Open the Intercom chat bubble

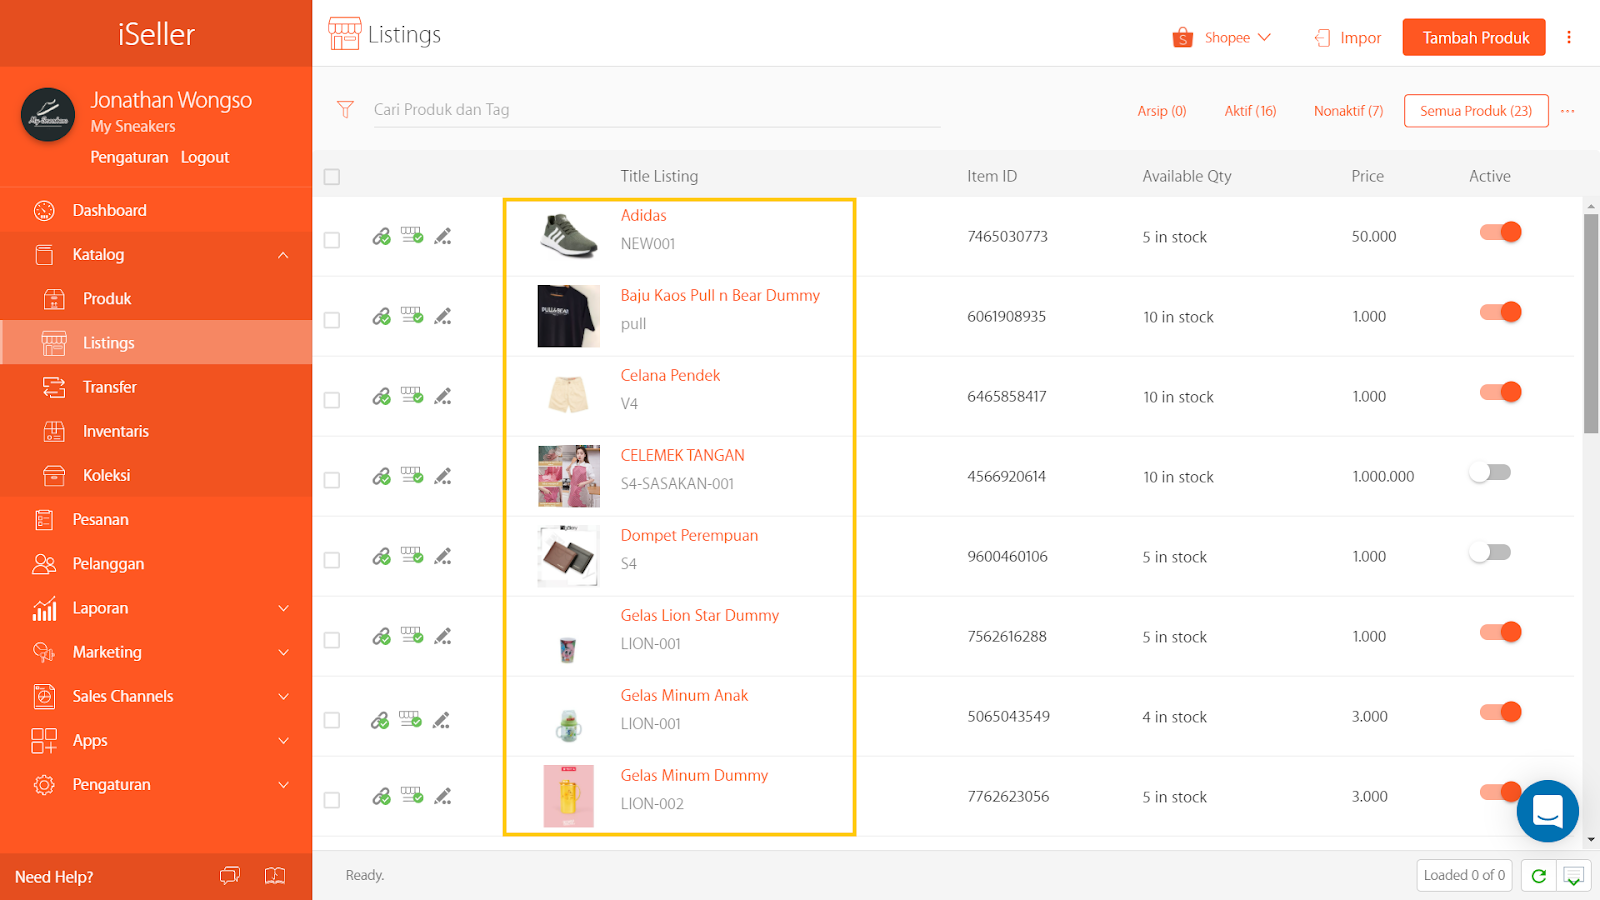click(1547, 811)
